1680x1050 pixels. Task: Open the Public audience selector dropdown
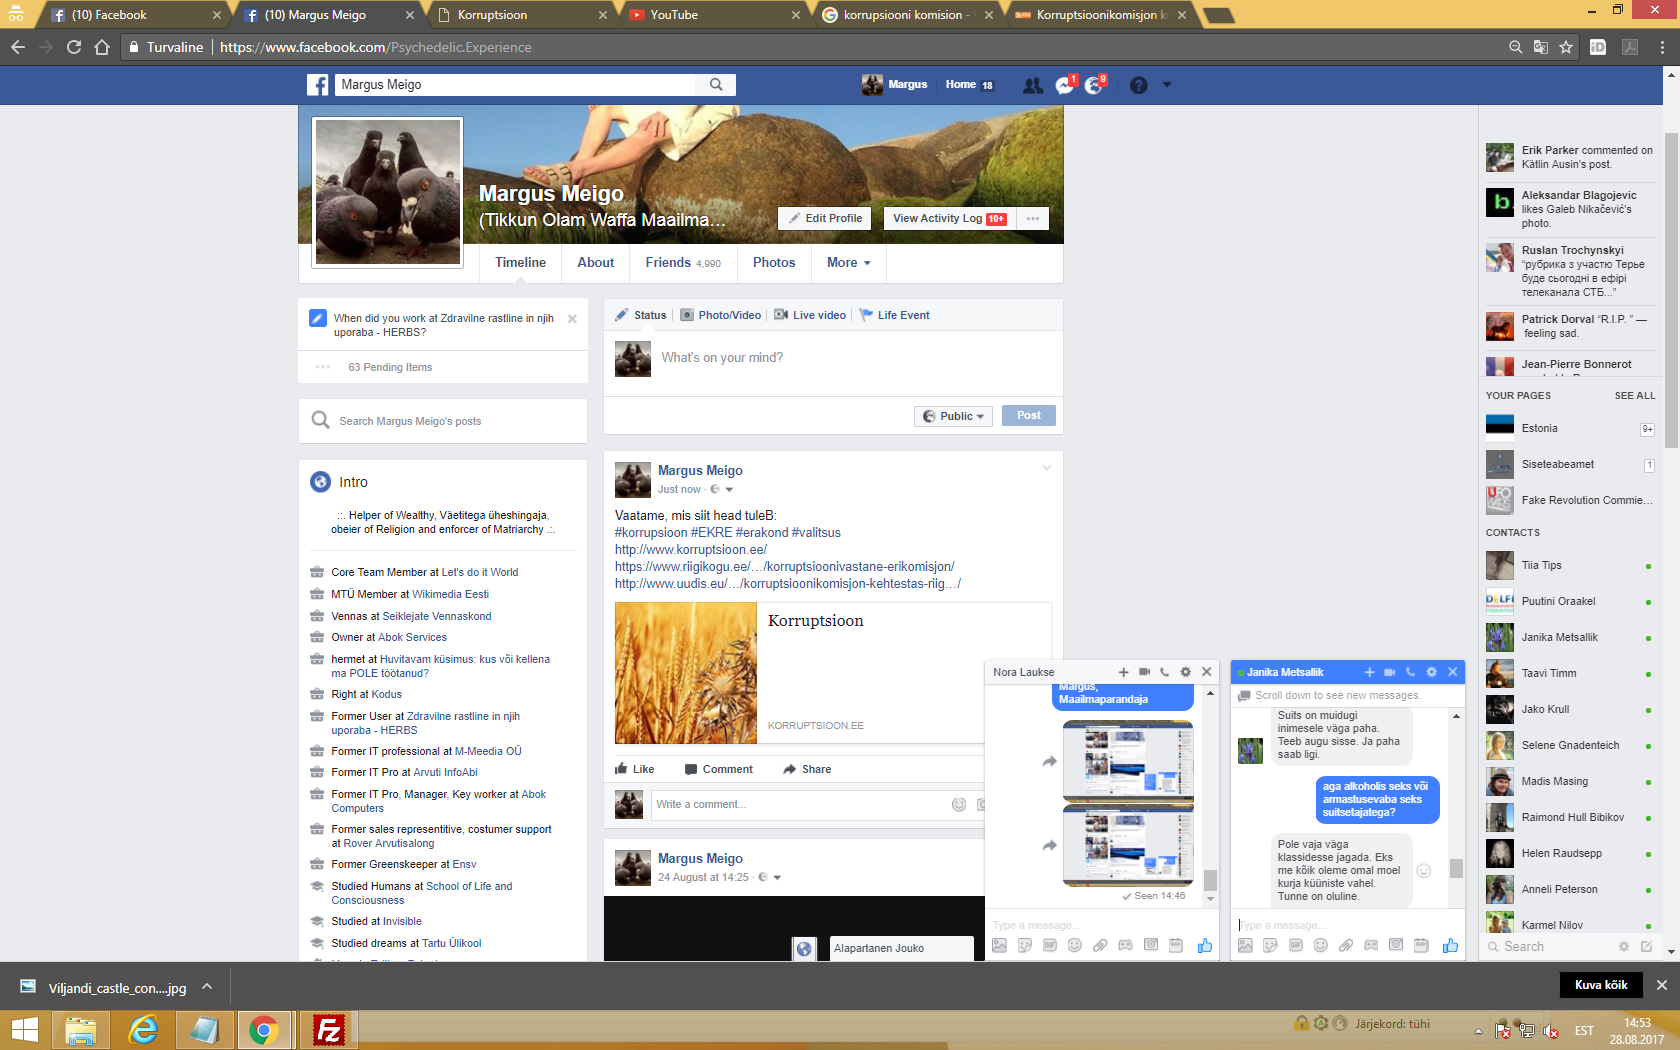(x=954, y=416)
